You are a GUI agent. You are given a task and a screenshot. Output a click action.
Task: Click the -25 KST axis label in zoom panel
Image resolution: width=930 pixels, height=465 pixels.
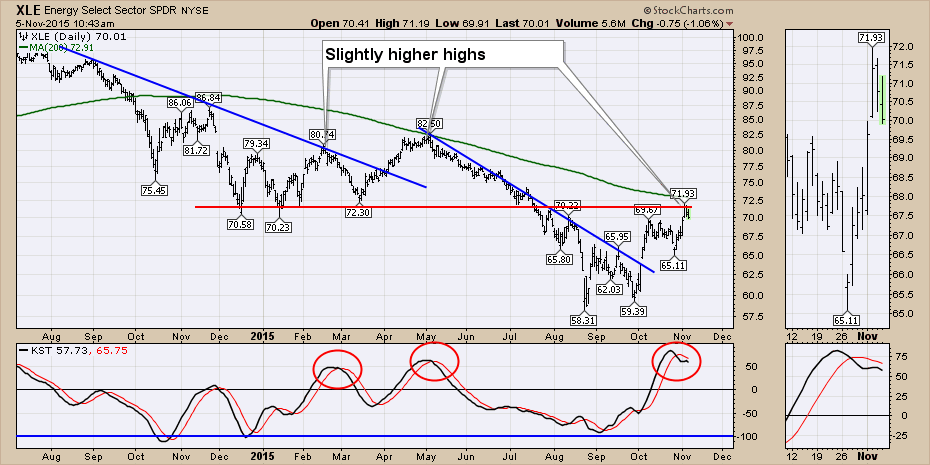point(898,436)
